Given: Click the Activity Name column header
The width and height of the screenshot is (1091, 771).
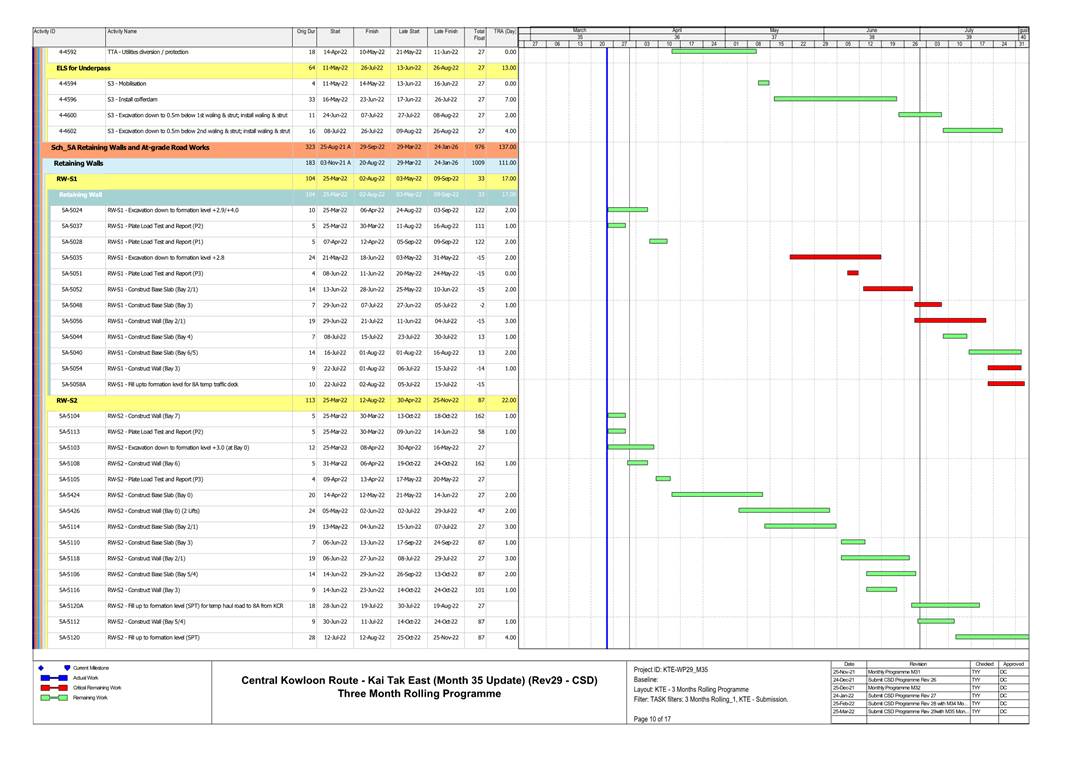Looking at the screenshot, I should (x=123, y=32).
